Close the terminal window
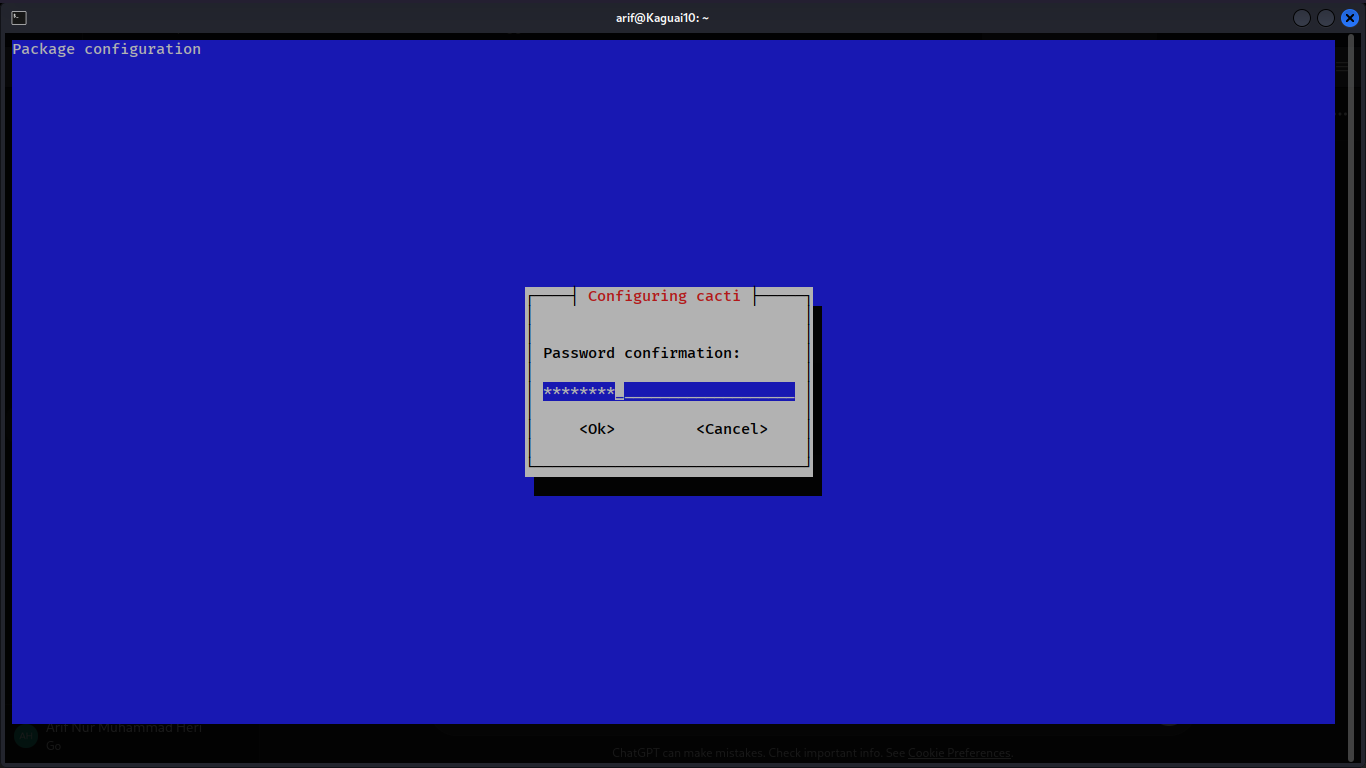1366x768 pixels. [1349, 18]
